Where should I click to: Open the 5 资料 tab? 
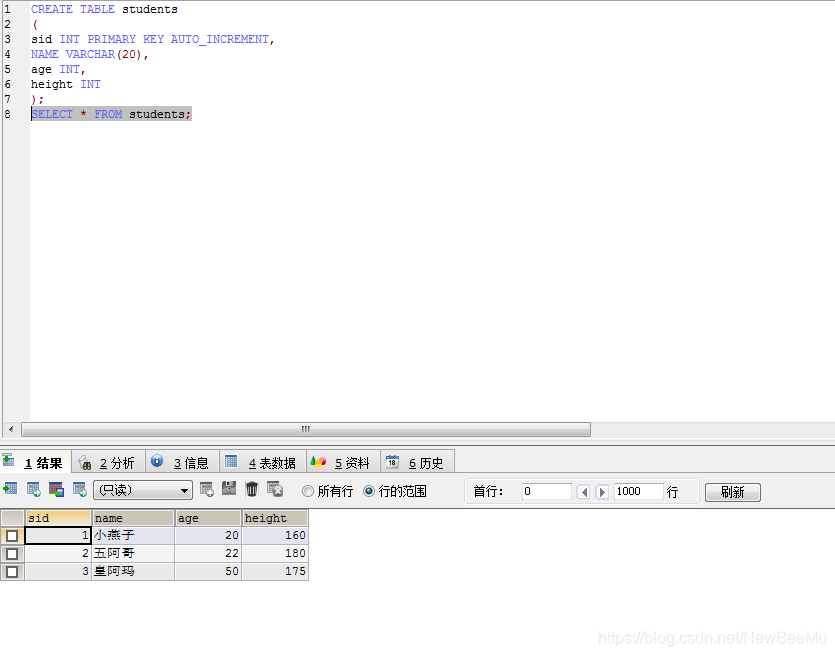tap(343, 462)
